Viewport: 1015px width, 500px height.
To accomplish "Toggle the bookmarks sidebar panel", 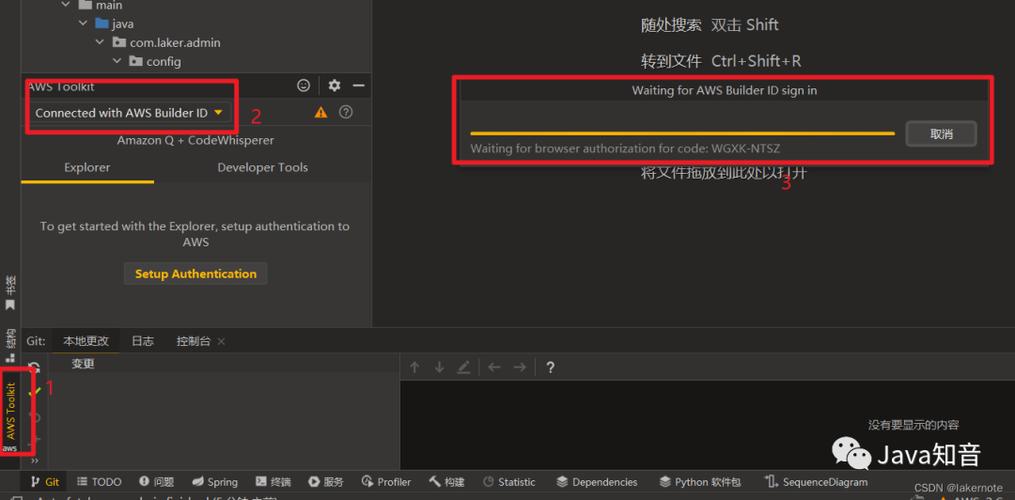I will [10, 293].
